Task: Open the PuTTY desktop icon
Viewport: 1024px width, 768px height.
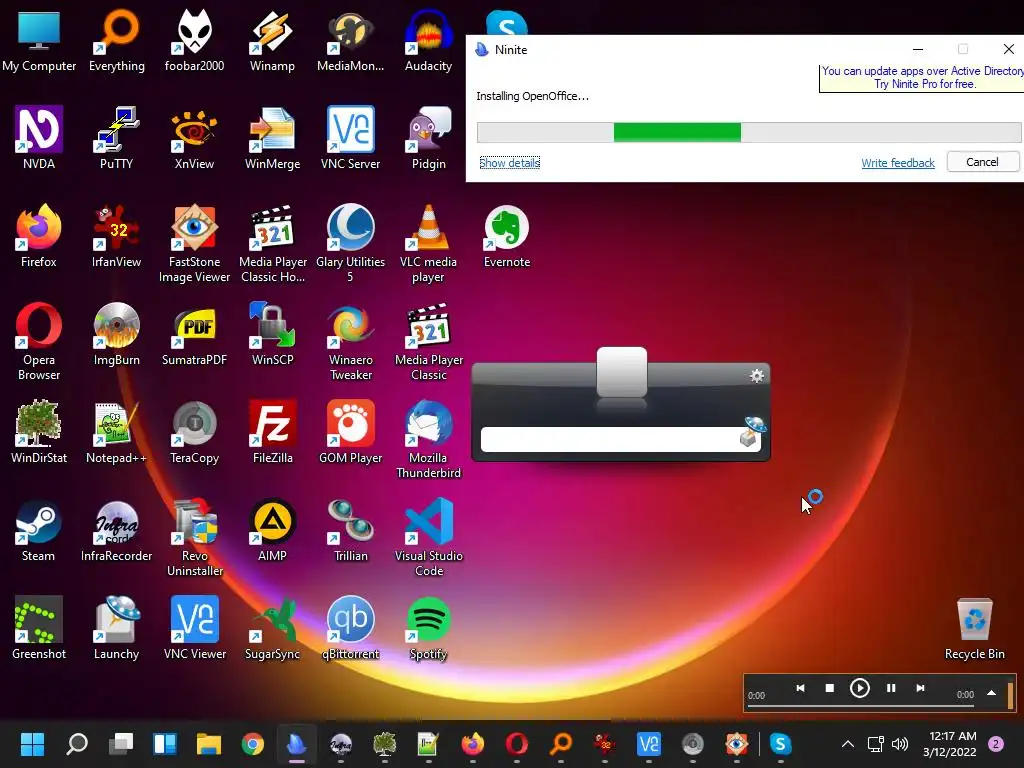Action: click(116, 138)
